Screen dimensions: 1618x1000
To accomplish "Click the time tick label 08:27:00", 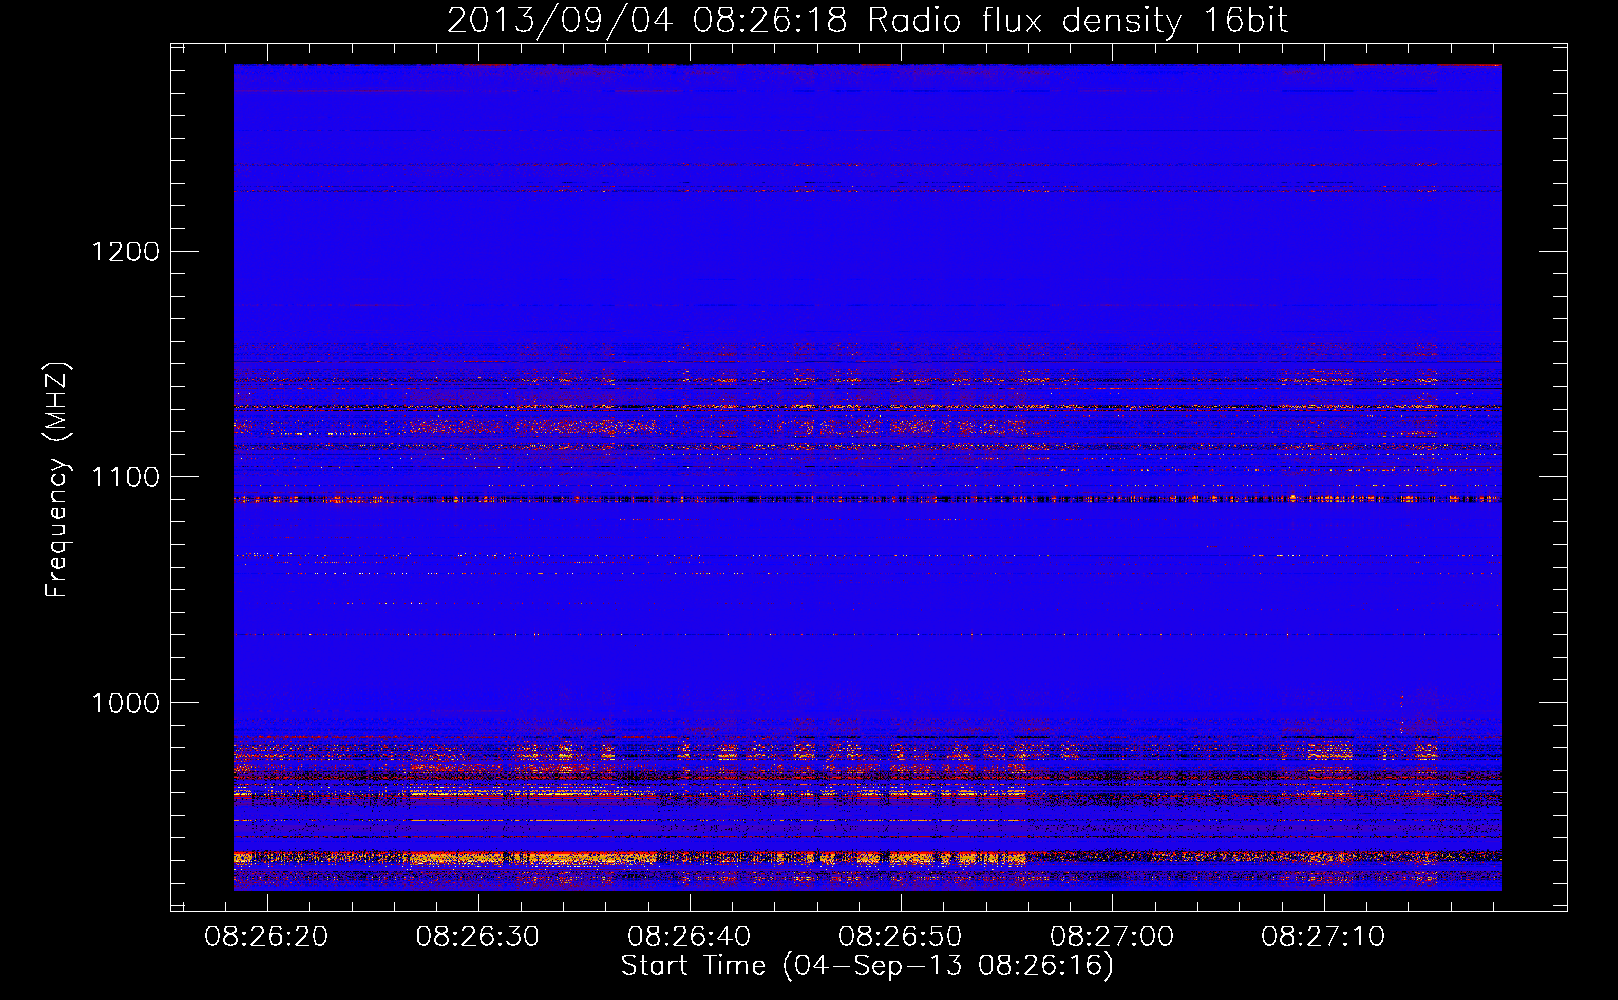I will 1112,937.
